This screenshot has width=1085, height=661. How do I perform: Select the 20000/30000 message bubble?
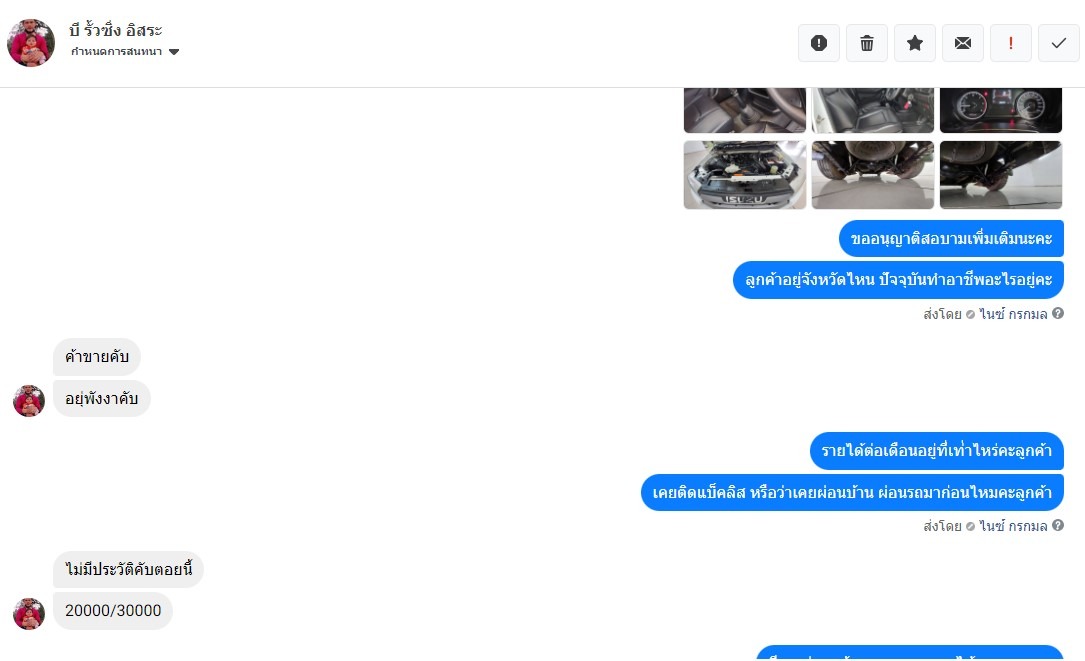tap(113, 610)
